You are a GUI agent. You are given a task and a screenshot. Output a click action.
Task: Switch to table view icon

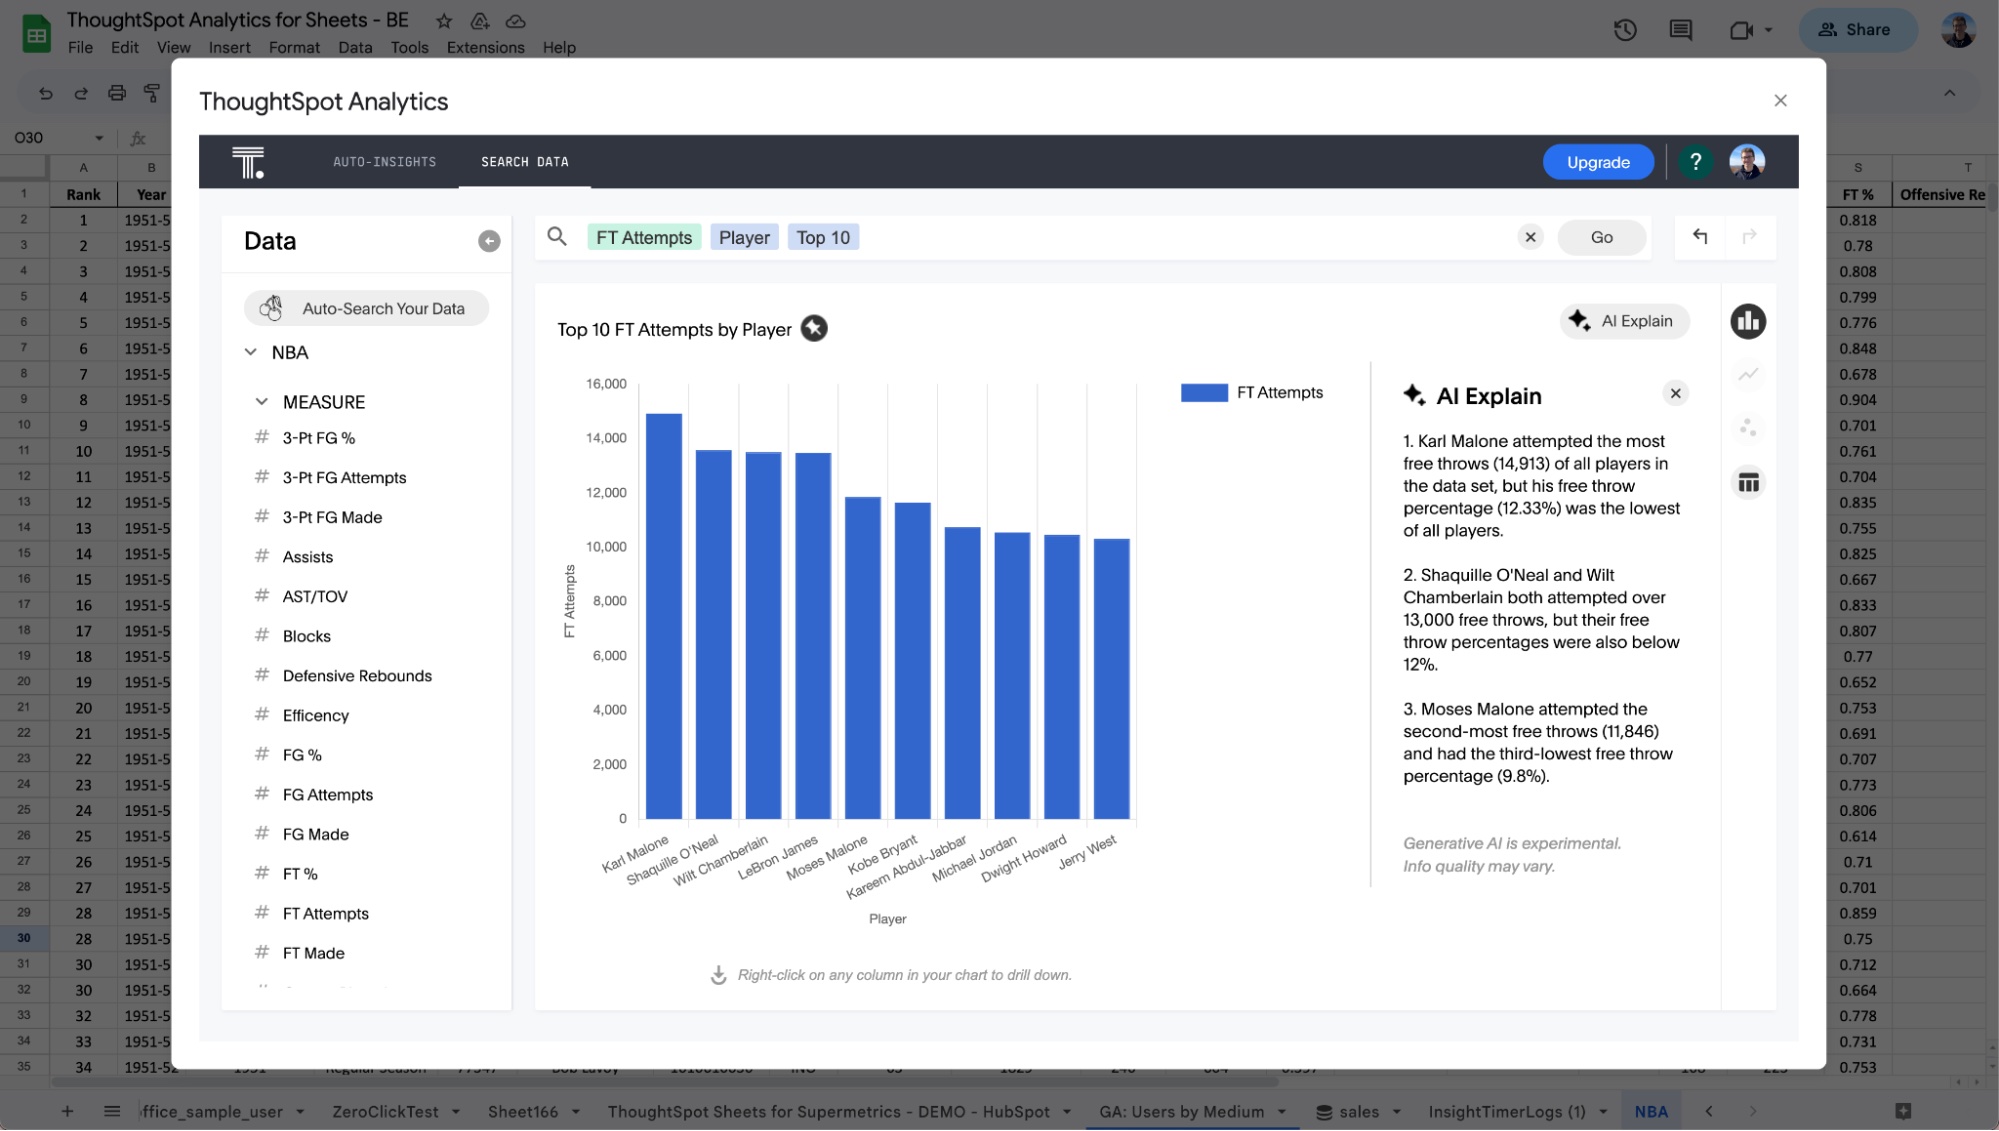click(x=1748, y=483)
